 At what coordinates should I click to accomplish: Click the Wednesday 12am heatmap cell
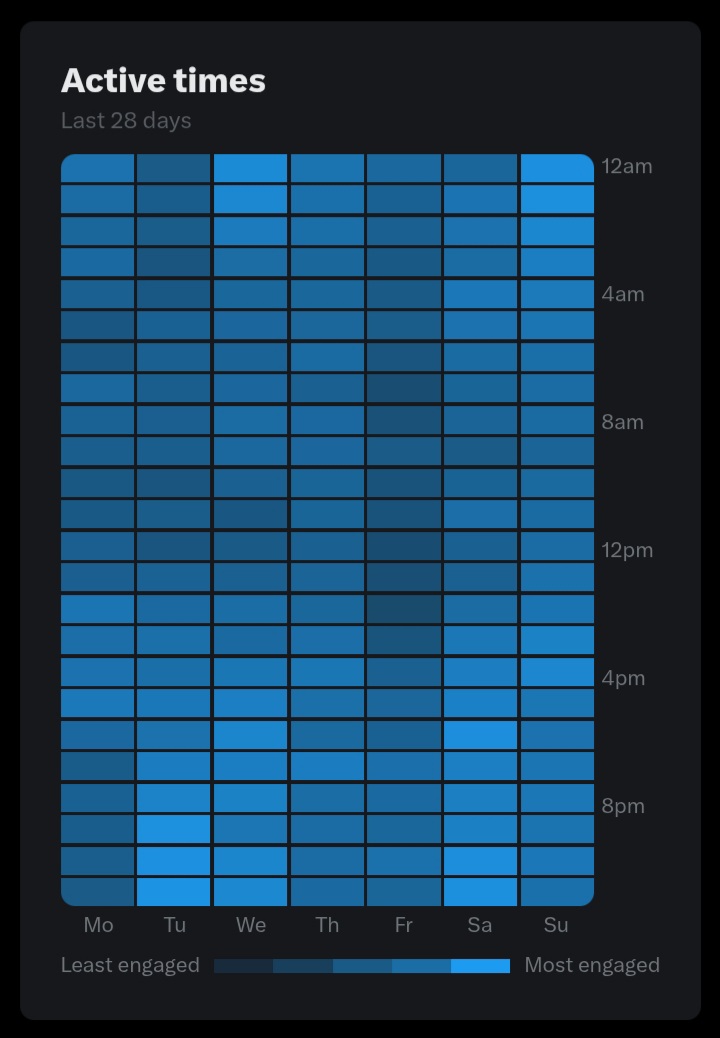click(x=250, y=168)
